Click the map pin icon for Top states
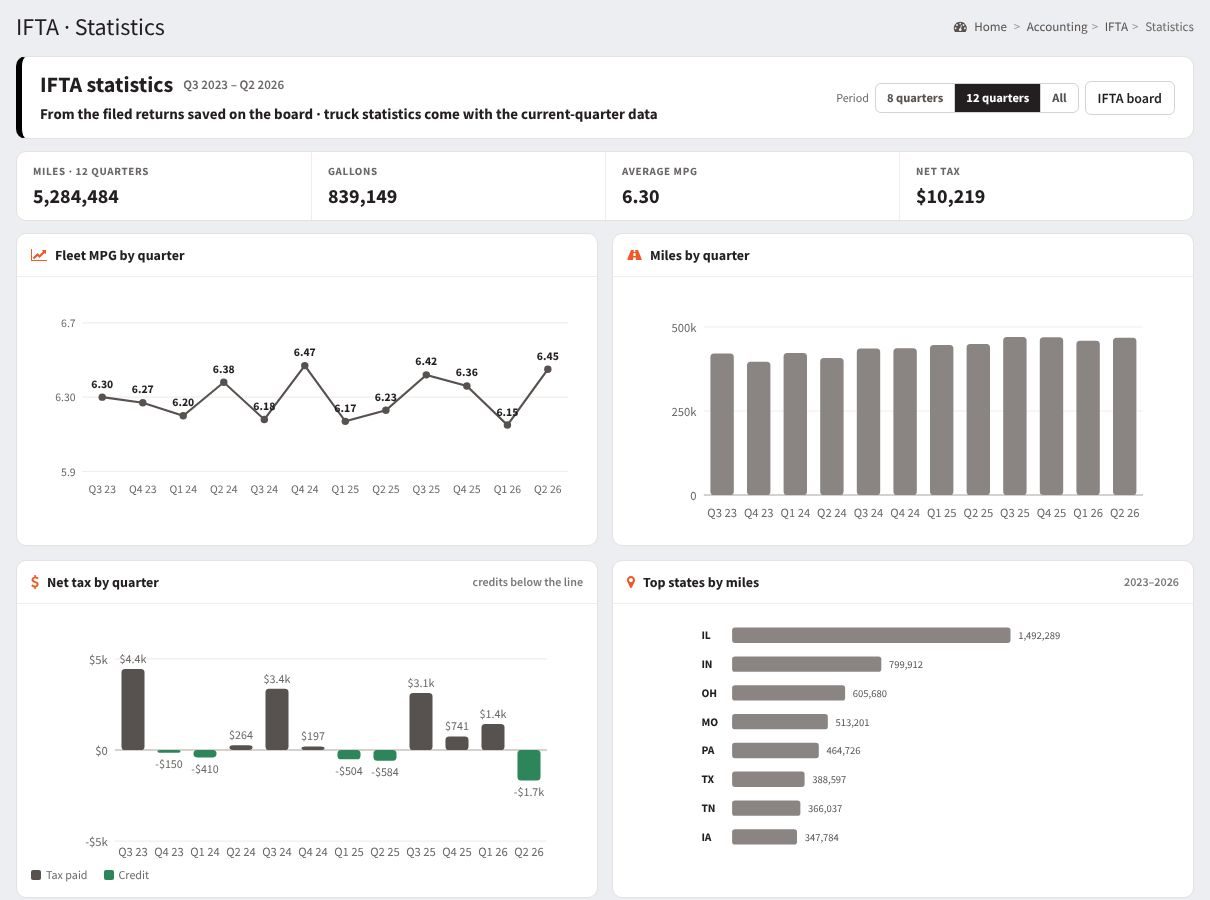The height and width of the screenshot is (900, 1210). coord(631,582)
